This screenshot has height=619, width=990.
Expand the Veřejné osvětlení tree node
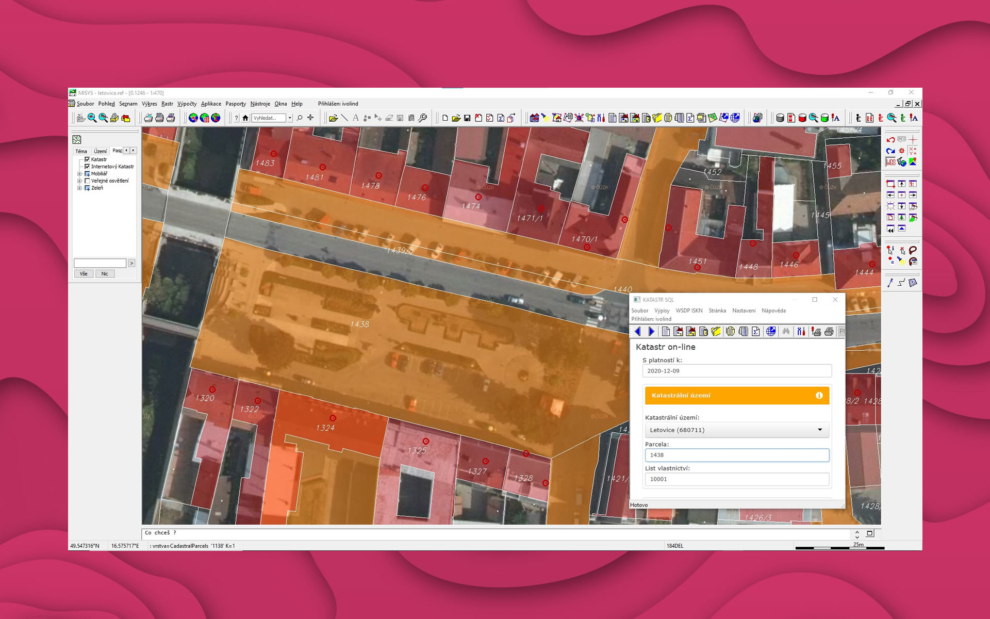pos(80,181)
